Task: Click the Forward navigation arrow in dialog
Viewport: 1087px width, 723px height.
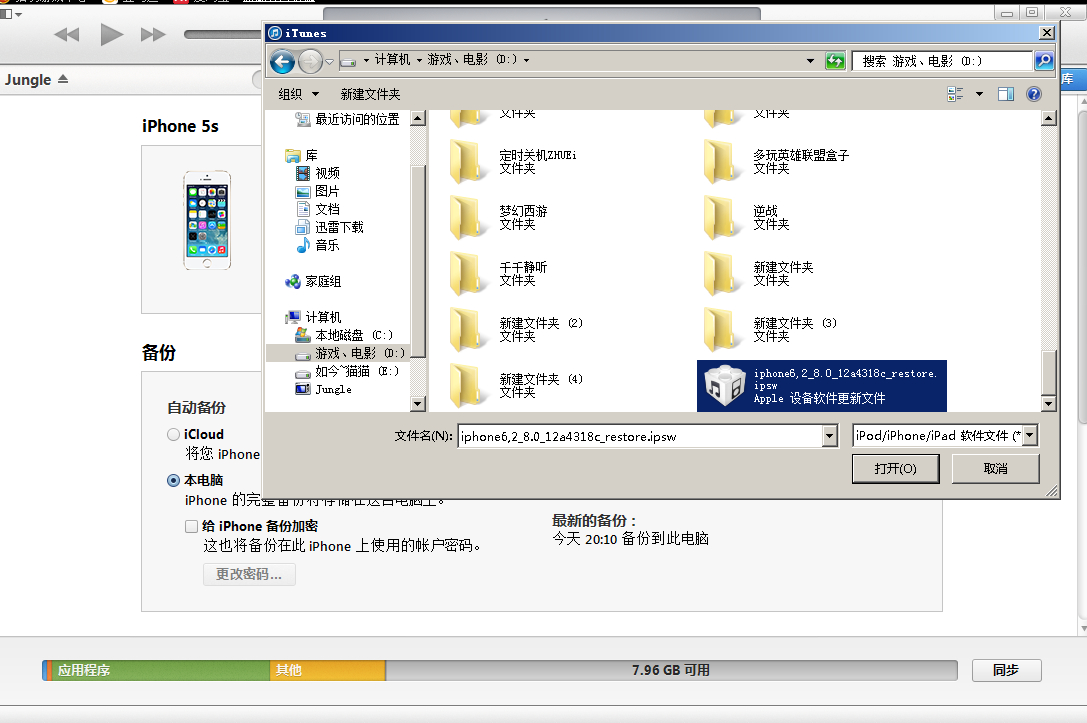Action: pyautogui.click(x=310, y=62)
